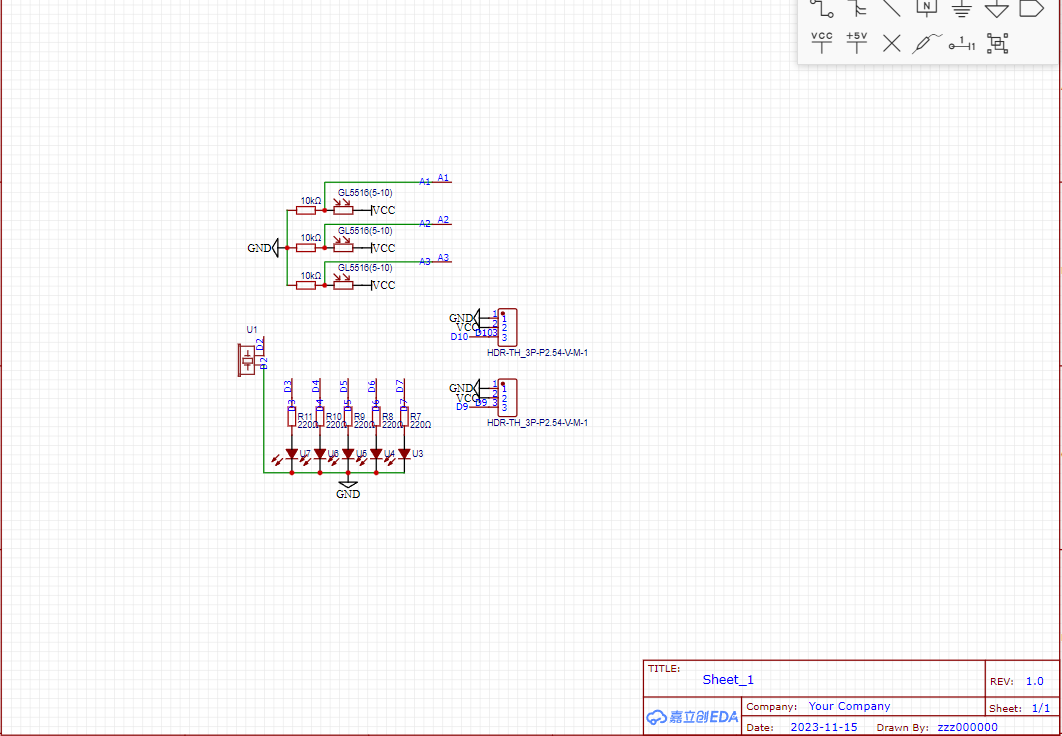Select LED U3 in the schematic
The width and height of the screenshot is (1062, 736).
click(404, 454)
